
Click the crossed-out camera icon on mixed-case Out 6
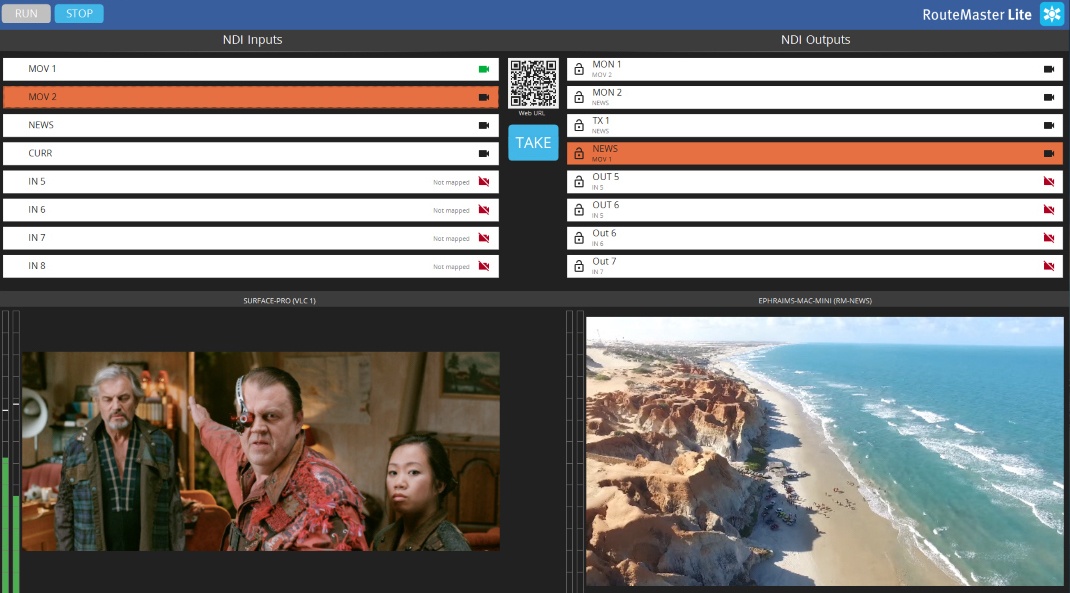coord(1049,238)
